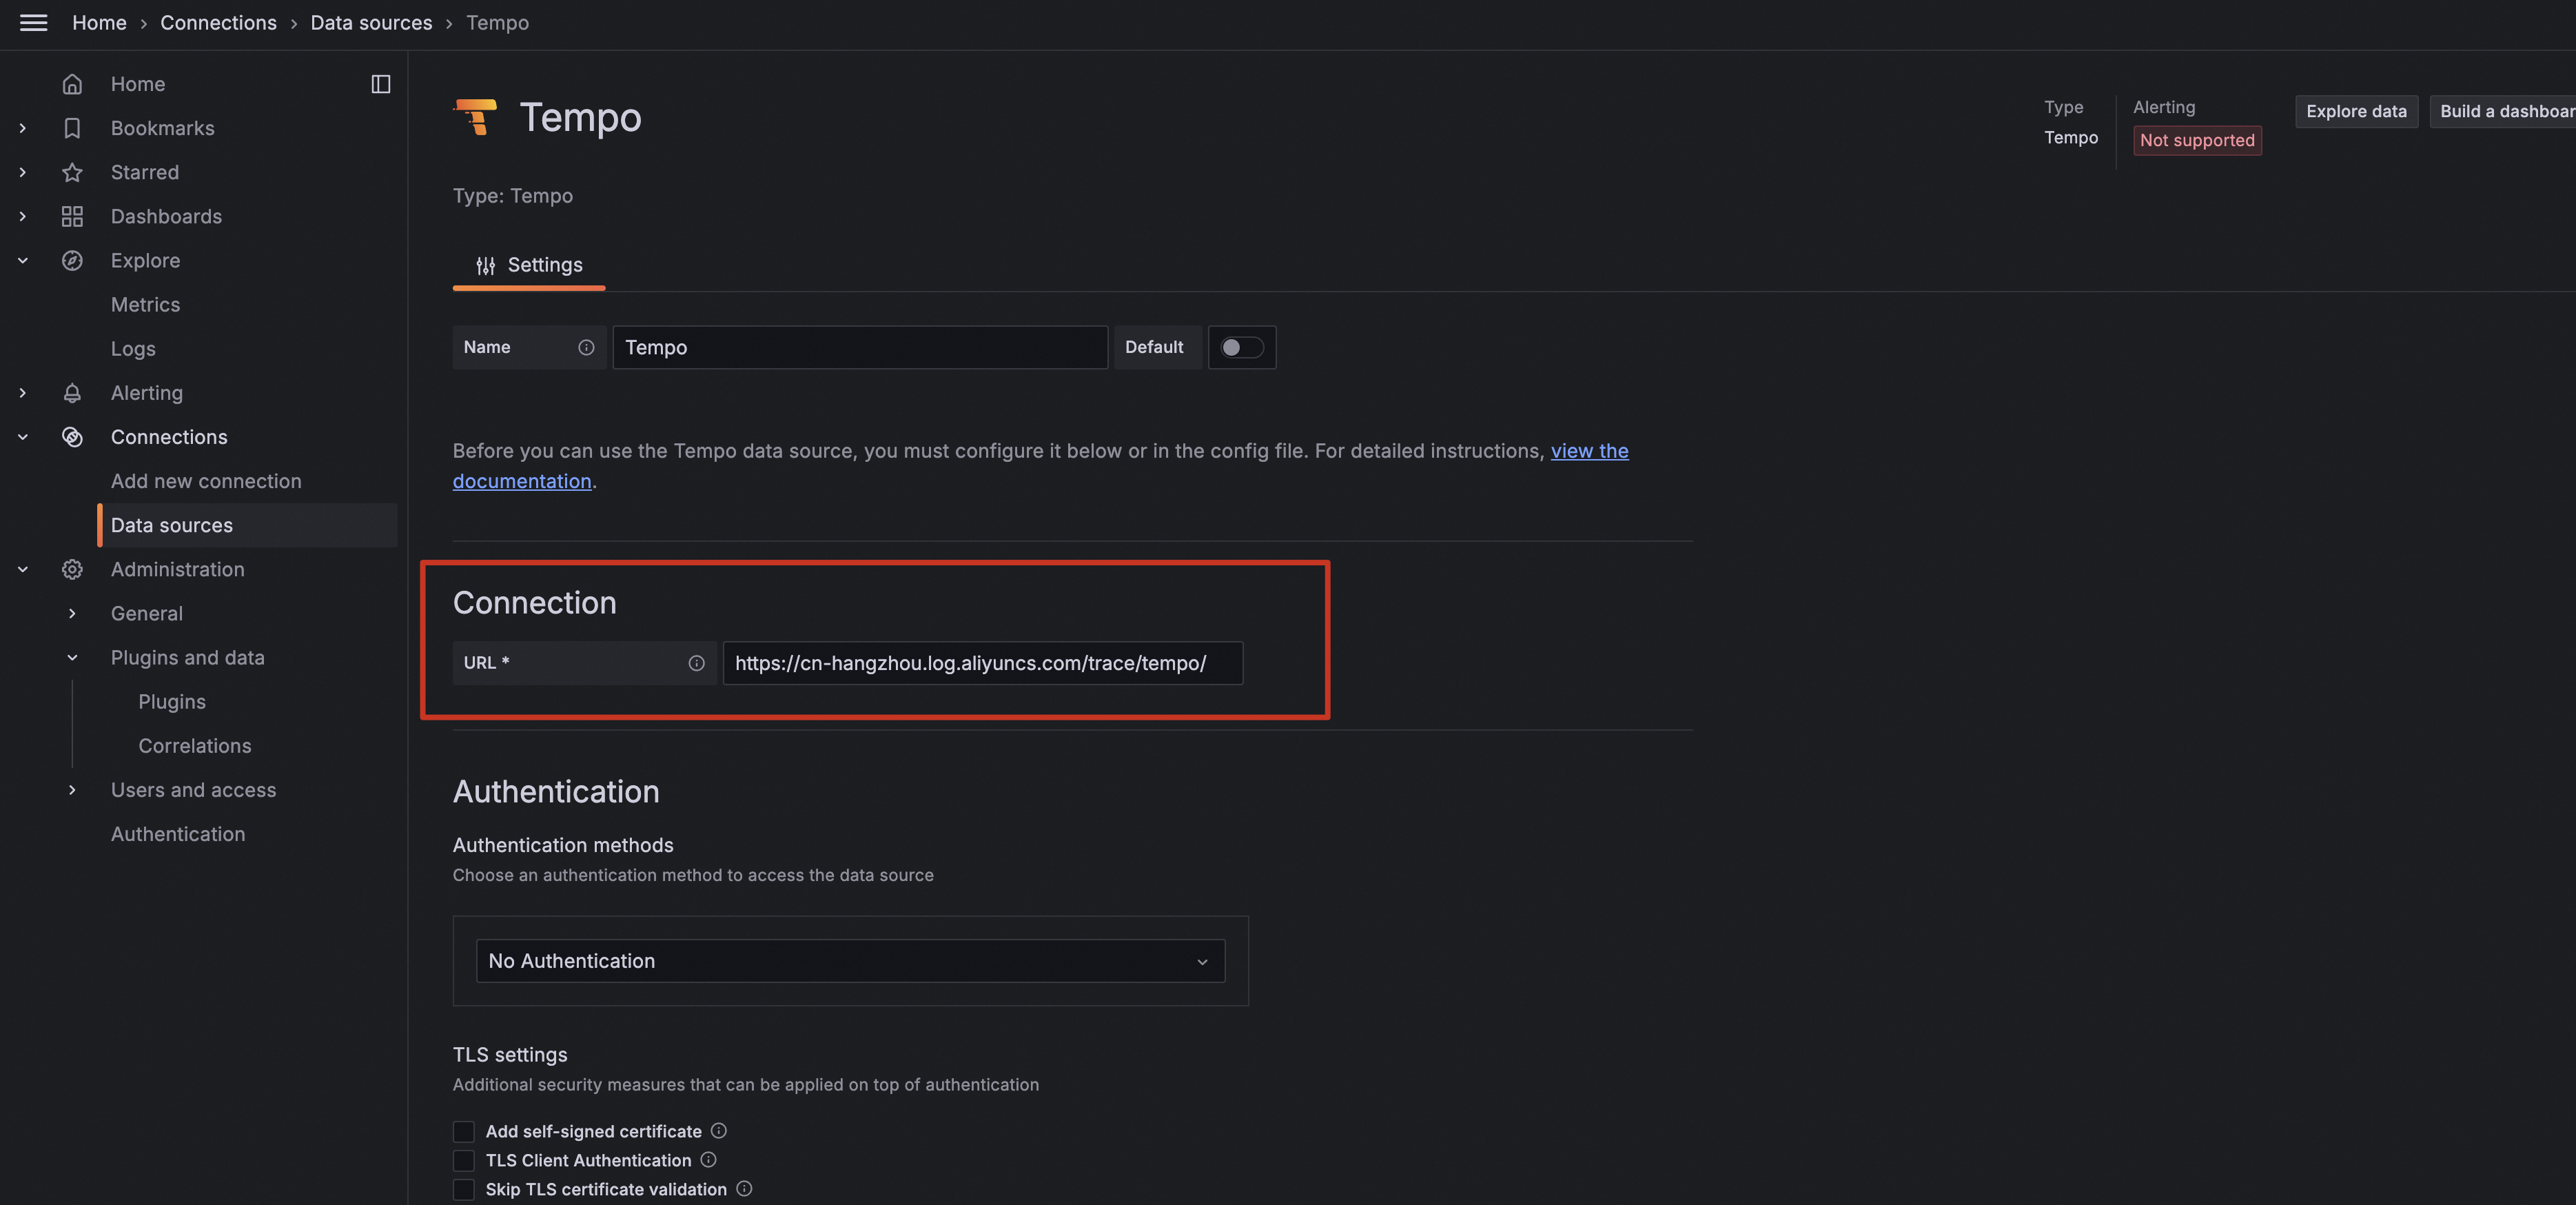
Task: Open Users and access in sidebar
Action: [x=193, y=790]
